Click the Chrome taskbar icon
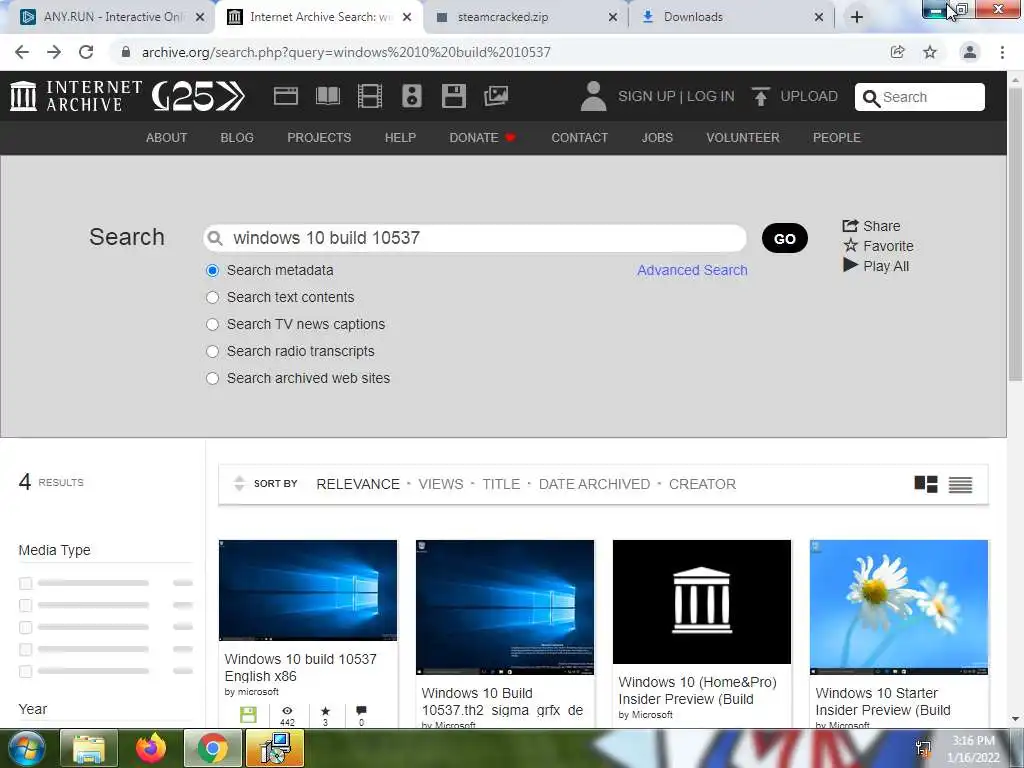This screenshot has width=1024, height=768. click(x=212, y=748)
